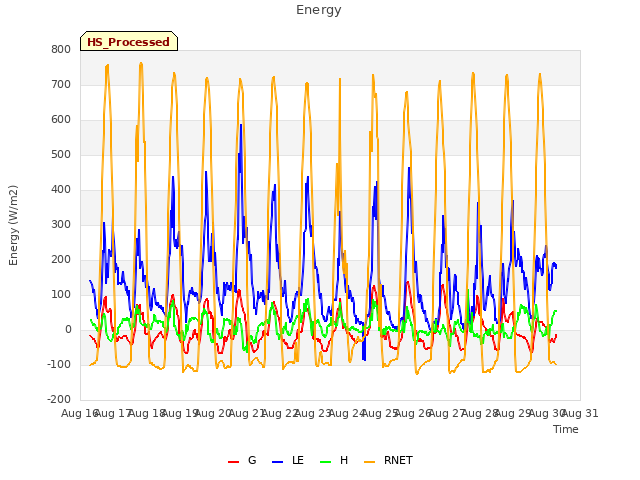
Task: Click the -200 y-axis tick label
Action: [59, 400]
